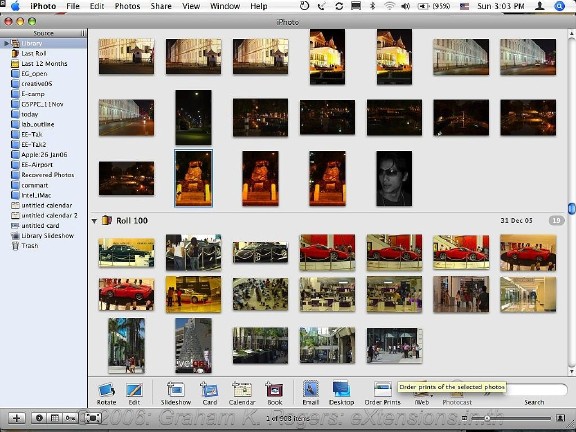This screenshot has height=432, width=576.
Task: Select the silver pyramid sculpture thumbnail
Action: point(193,345)
